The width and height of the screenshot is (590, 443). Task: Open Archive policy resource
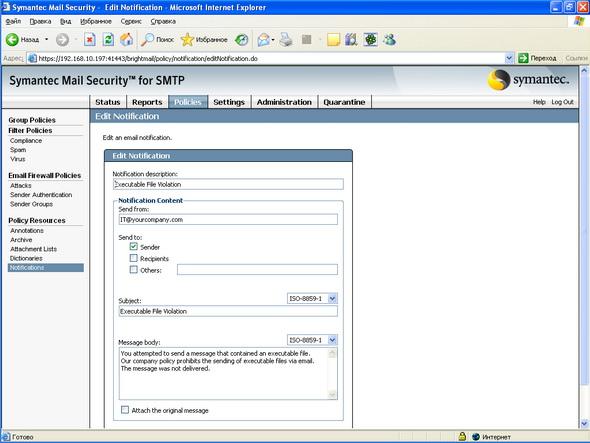tap(21, 240)
